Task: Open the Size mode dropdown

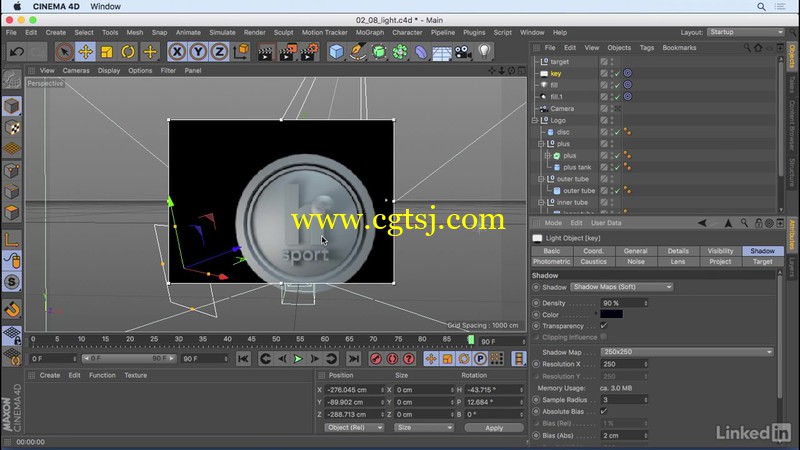Action: pyautogui.click(x=423, y=428)
